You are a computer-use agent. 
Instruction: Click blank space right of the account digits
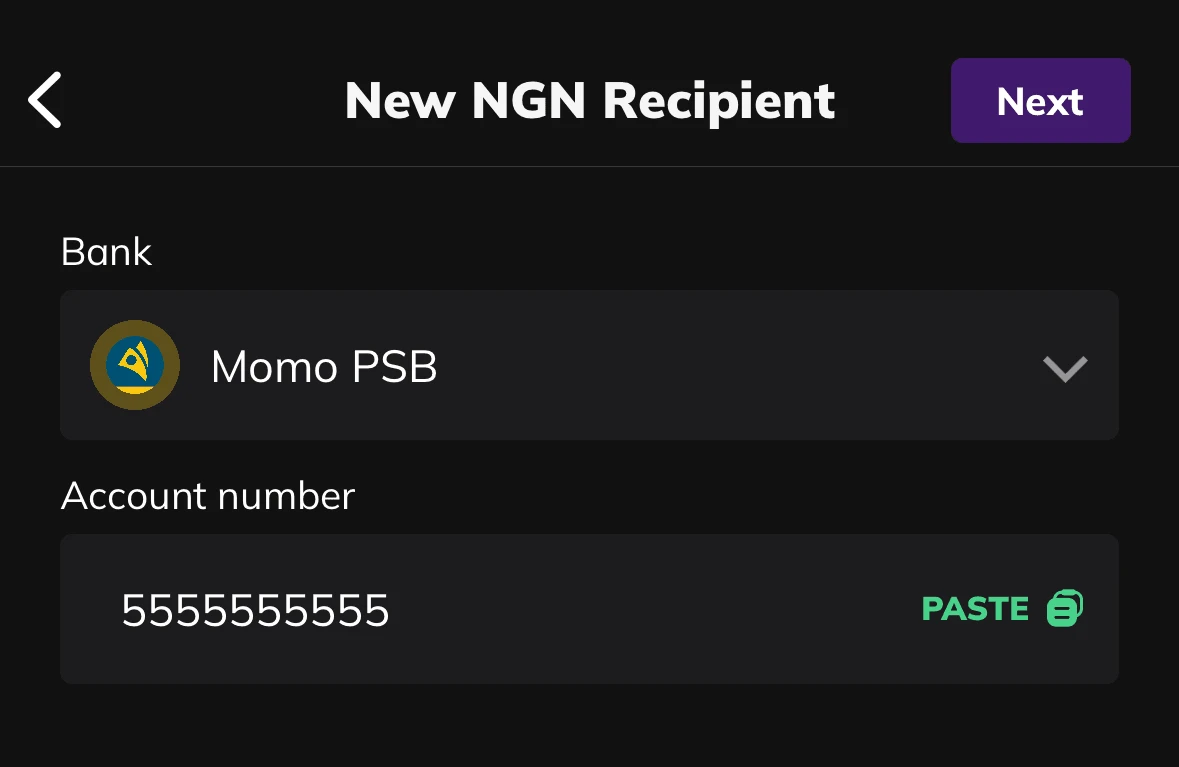[x=650, y=610]
